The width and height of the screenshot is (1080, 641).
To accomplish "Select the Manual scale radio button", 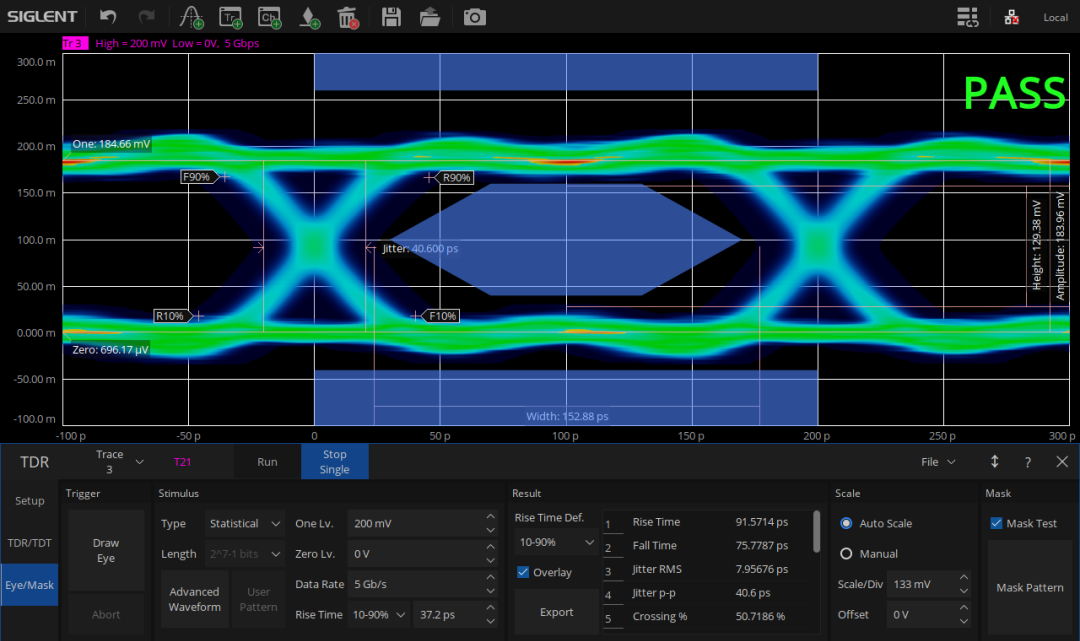I will 846,554.
